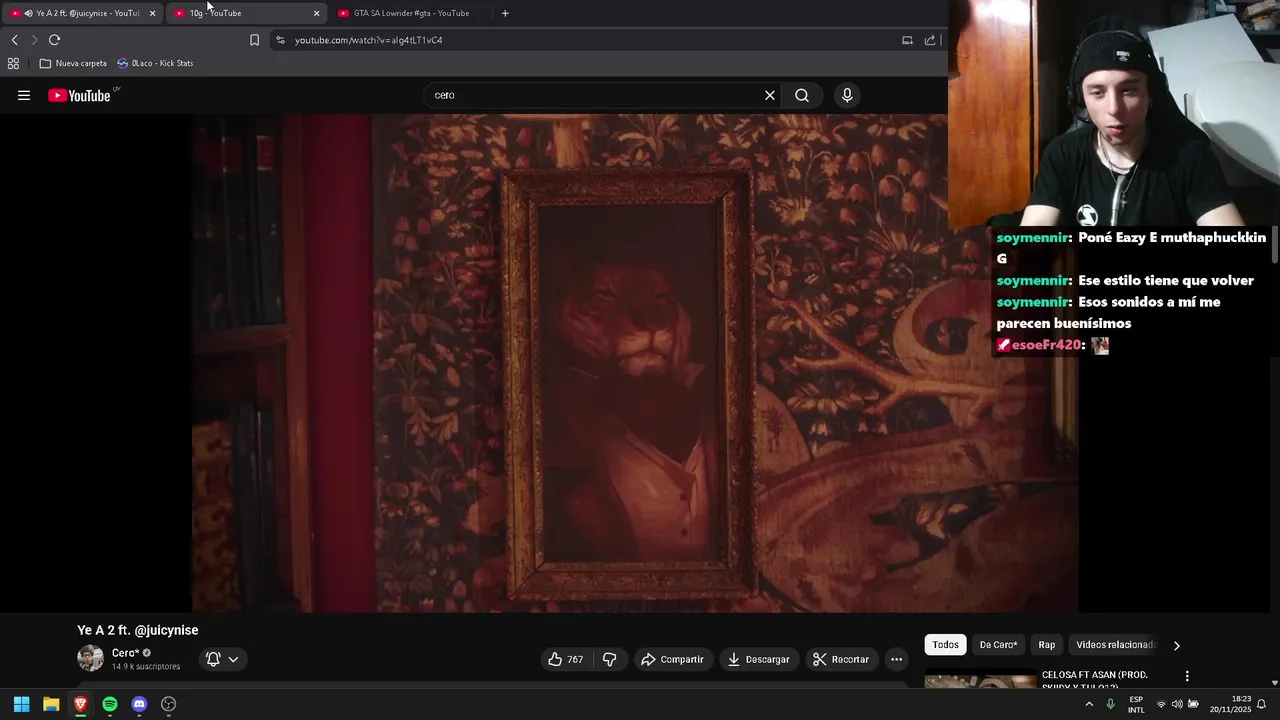This screenshot has width=1280, height=720.
Task: Click the Compartir button
Action: 672,659
